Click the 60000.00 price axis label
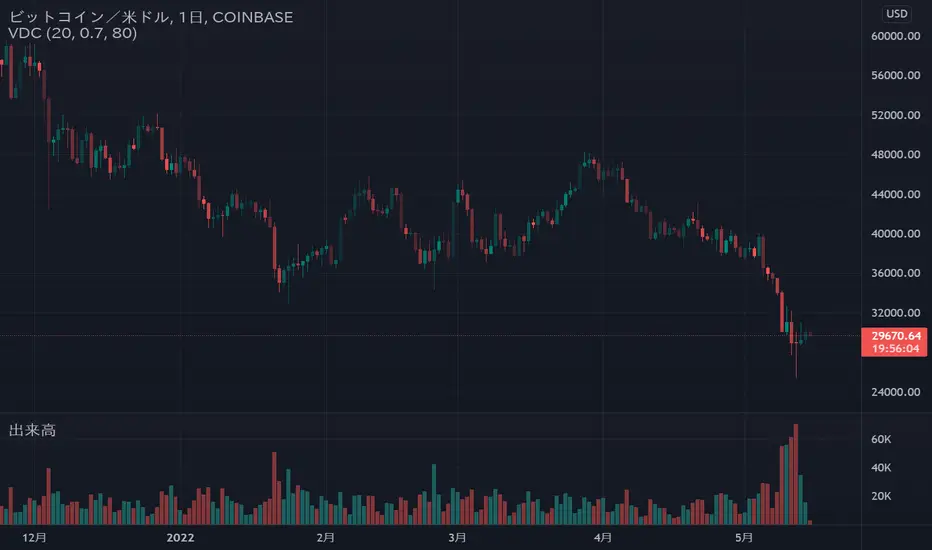The image size is (932, 550). 895,36
